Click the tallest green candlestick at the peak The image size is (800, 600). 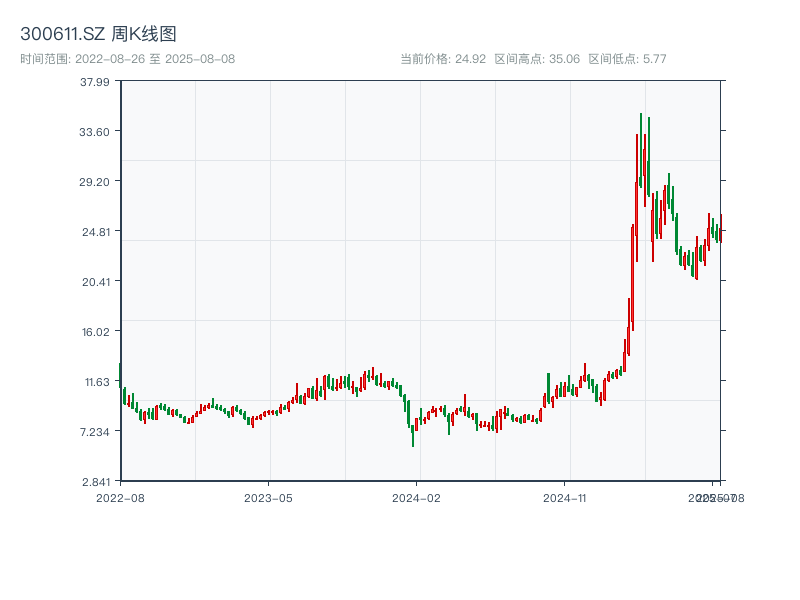(x=641, y=150)
